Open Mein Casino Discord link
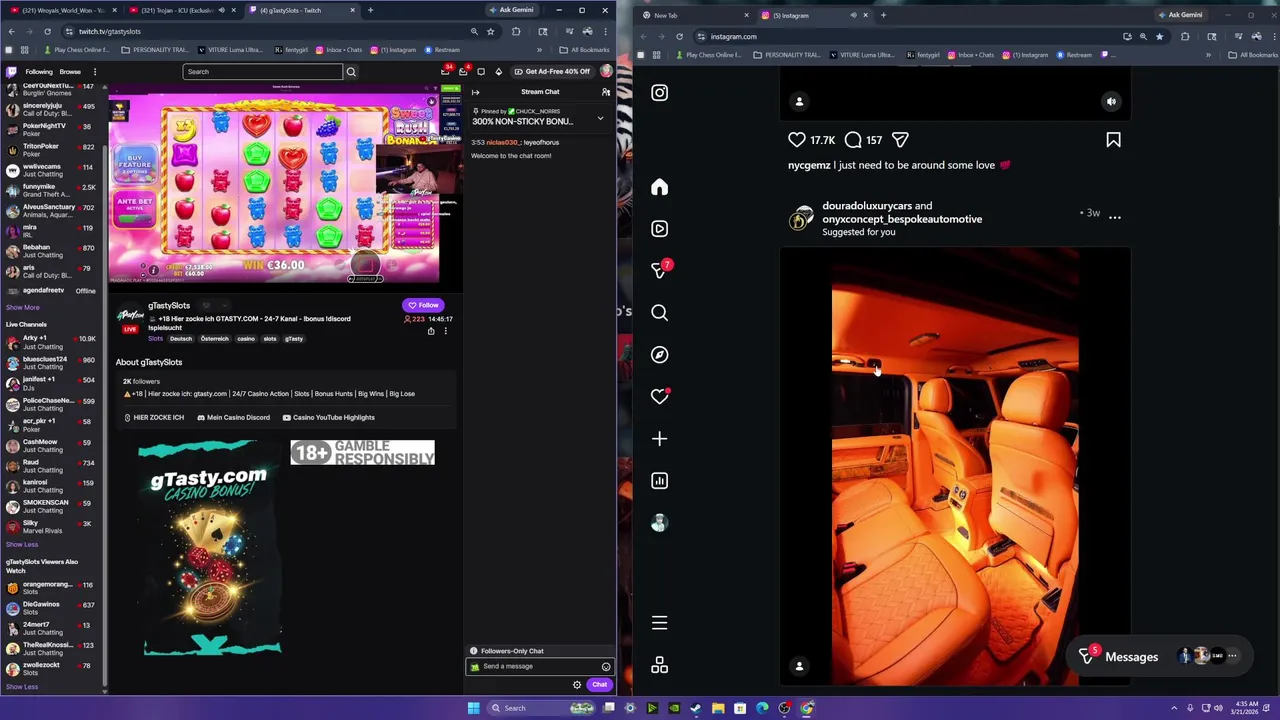The height and width of the screenshot is (720, 1280). tap(234, 418)
